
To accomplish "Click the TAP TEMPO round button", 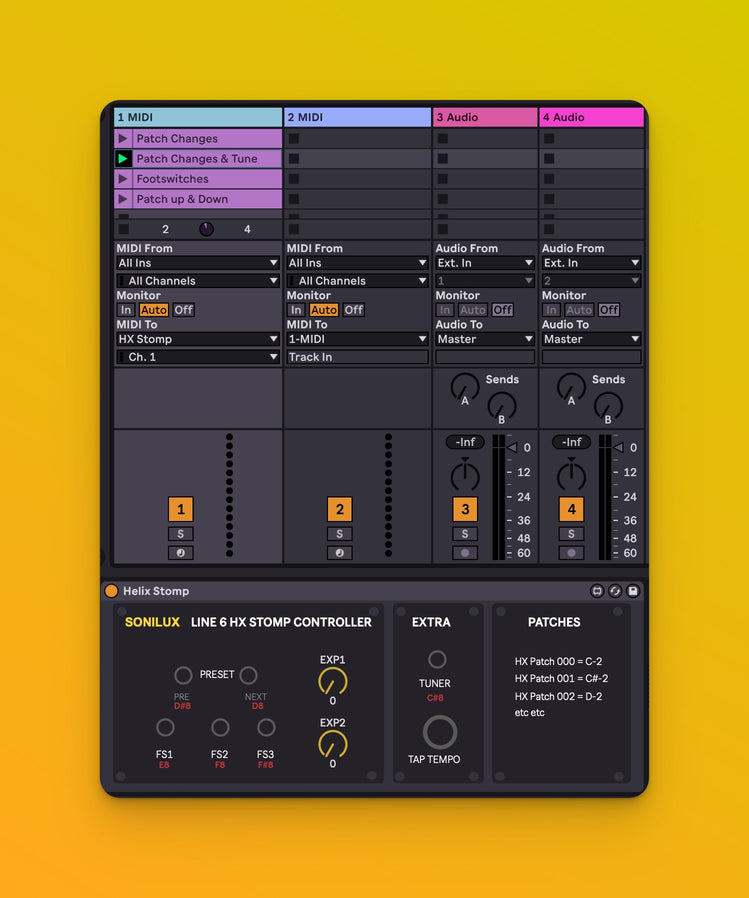I will 439,732.
